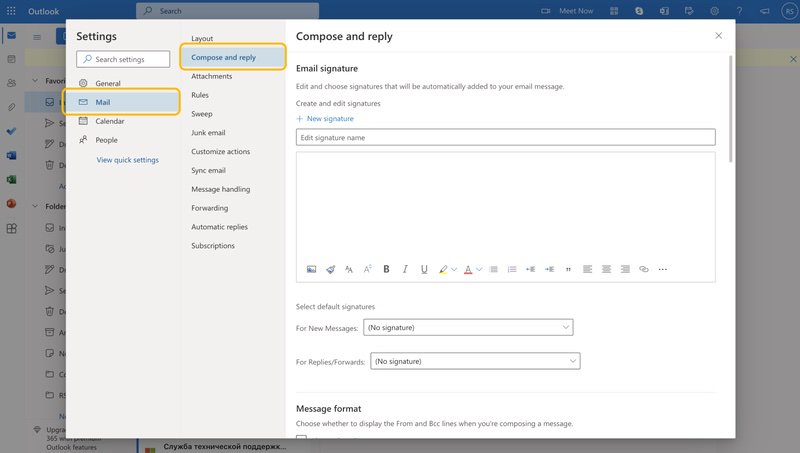
Task: Apply superscript formatting in the signature toolbar
Action: [367, 269]
